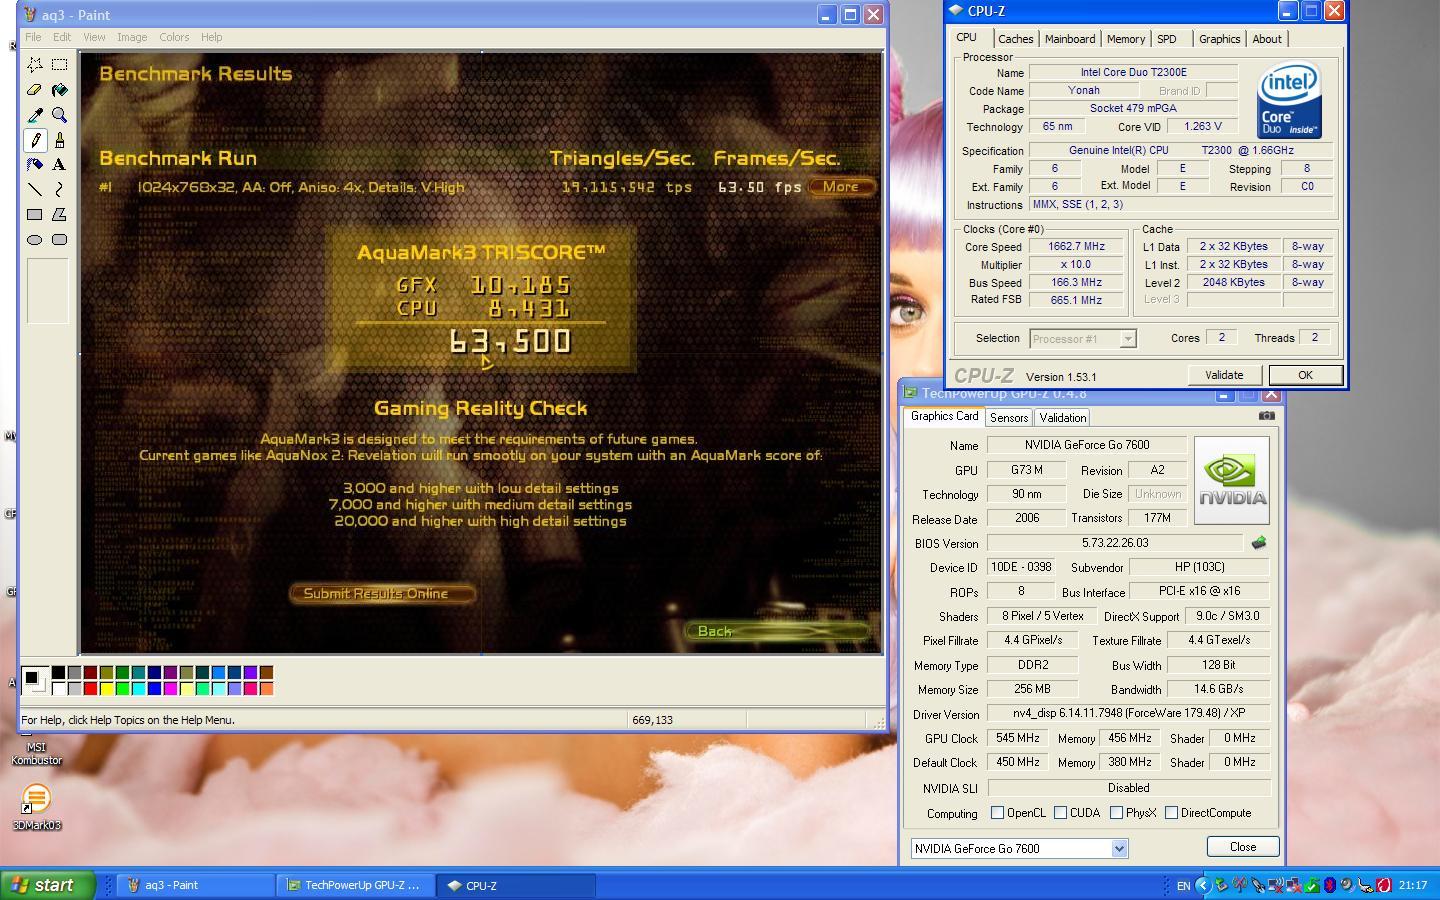Select the Brush tool in Paint
The image size is (1440, 900).
click(x=60, y=140)
